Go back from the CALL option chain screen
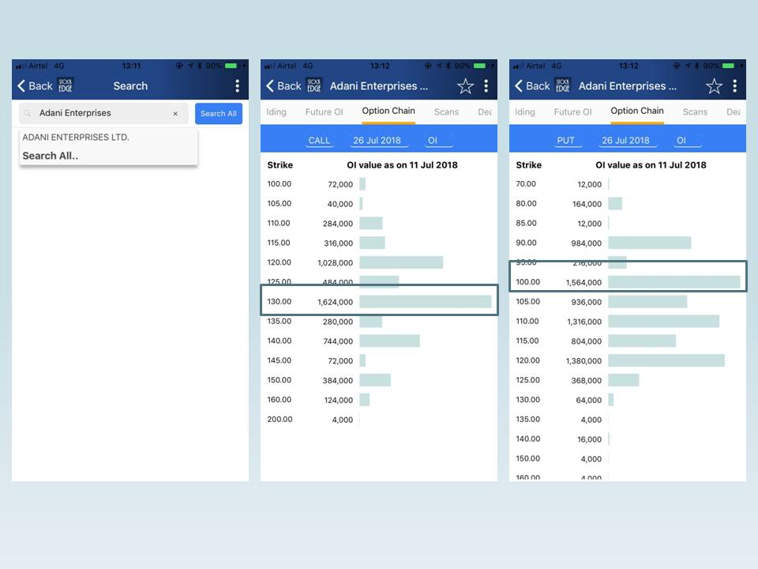This screenshot has height=569, width=758. pyautogui.click(x=284, y=86)
